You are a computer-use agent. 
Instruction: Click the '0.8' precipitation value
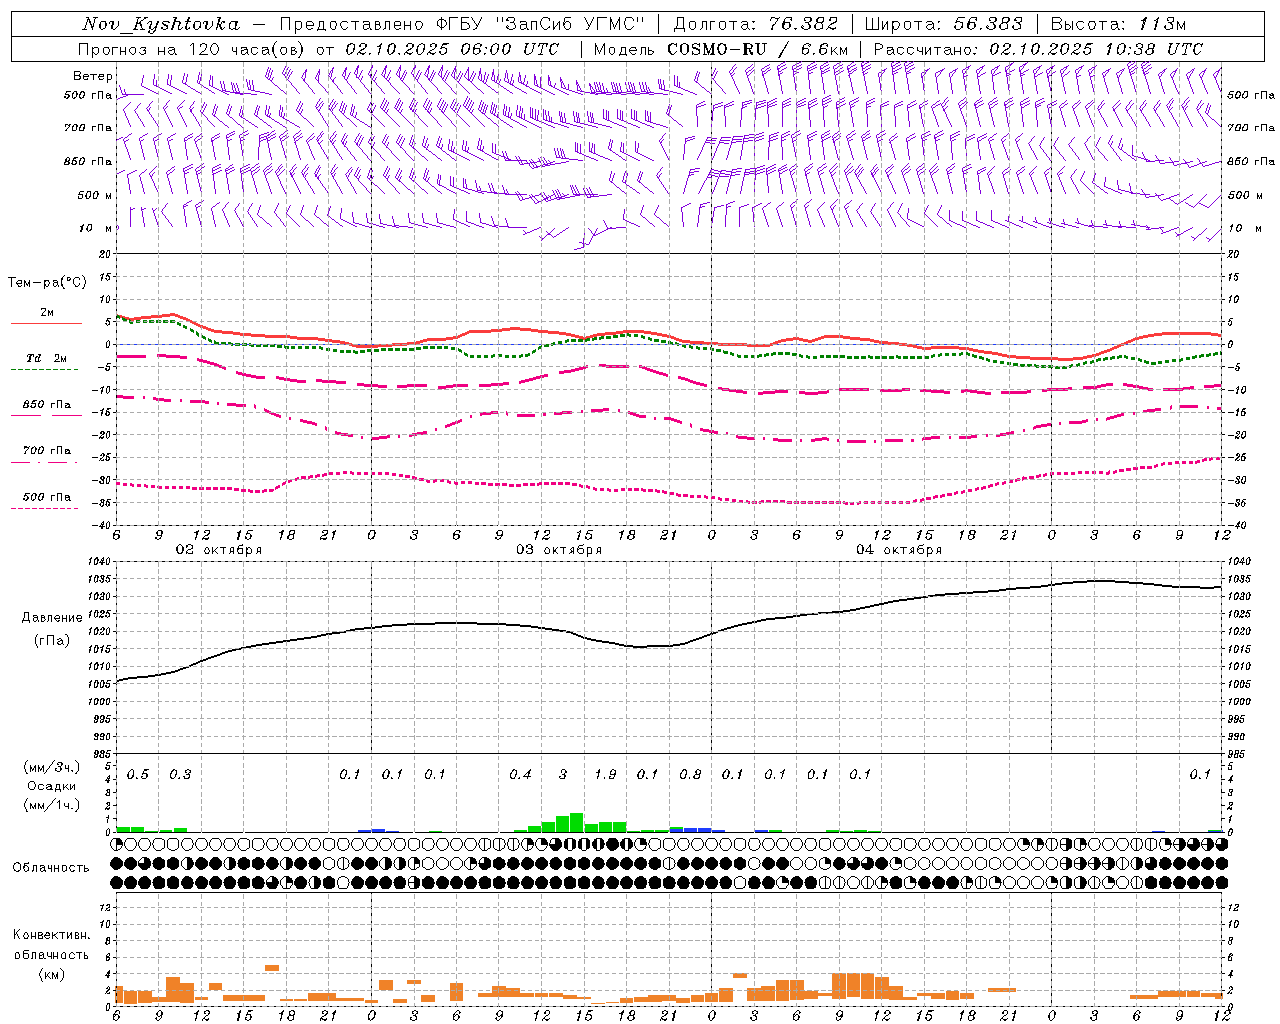(x=690, y=774)
